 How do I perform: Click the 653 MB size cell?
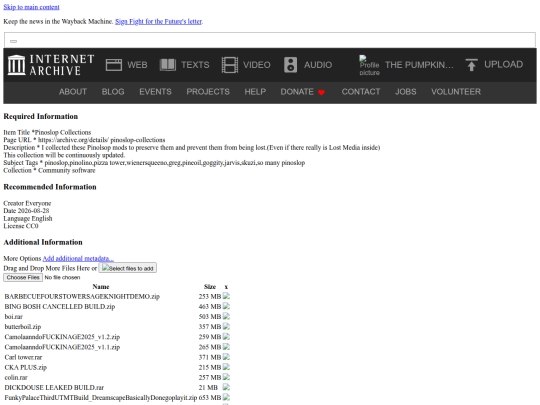[210, 397]
